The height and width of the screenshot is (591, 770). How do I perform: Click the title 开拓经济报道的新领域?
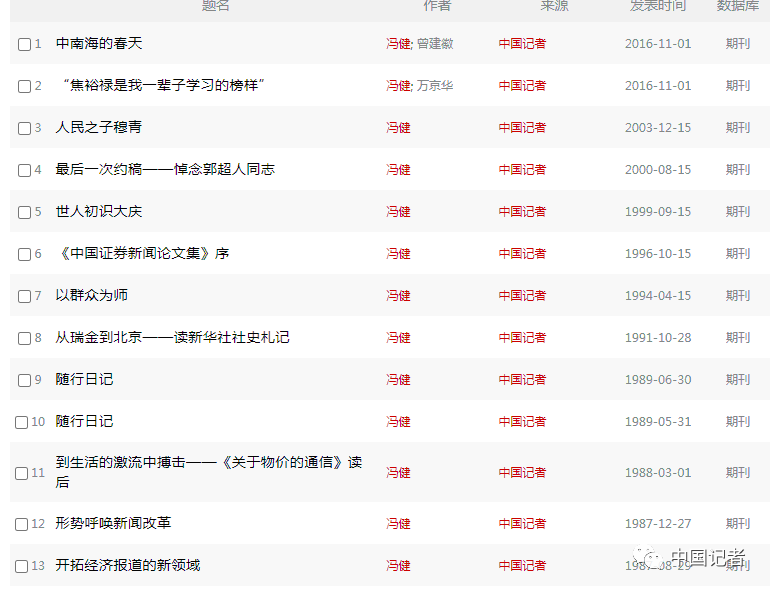(x=128, y=565)
